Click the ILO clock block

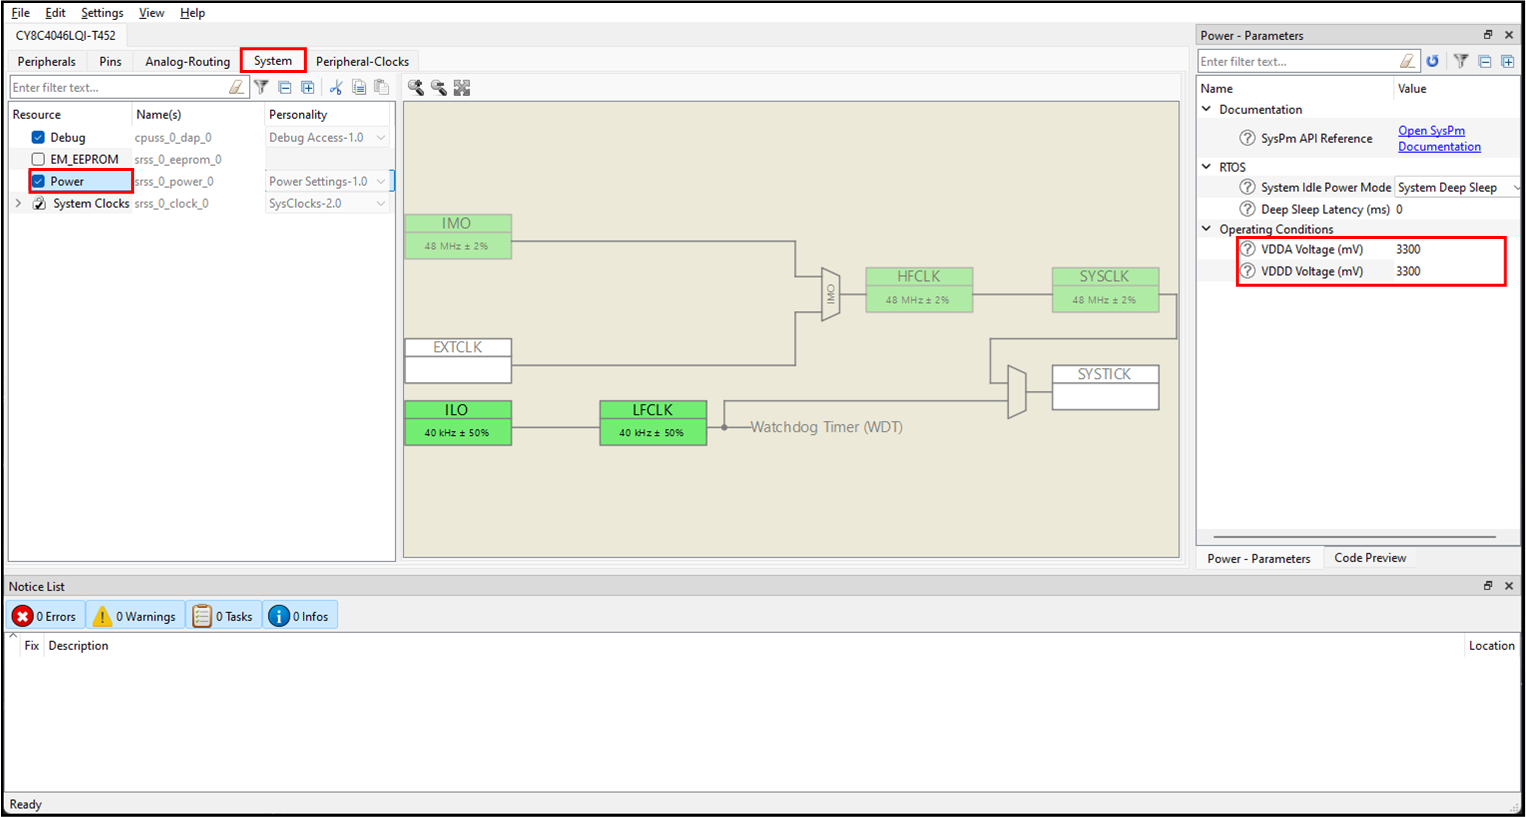[458, 423]
